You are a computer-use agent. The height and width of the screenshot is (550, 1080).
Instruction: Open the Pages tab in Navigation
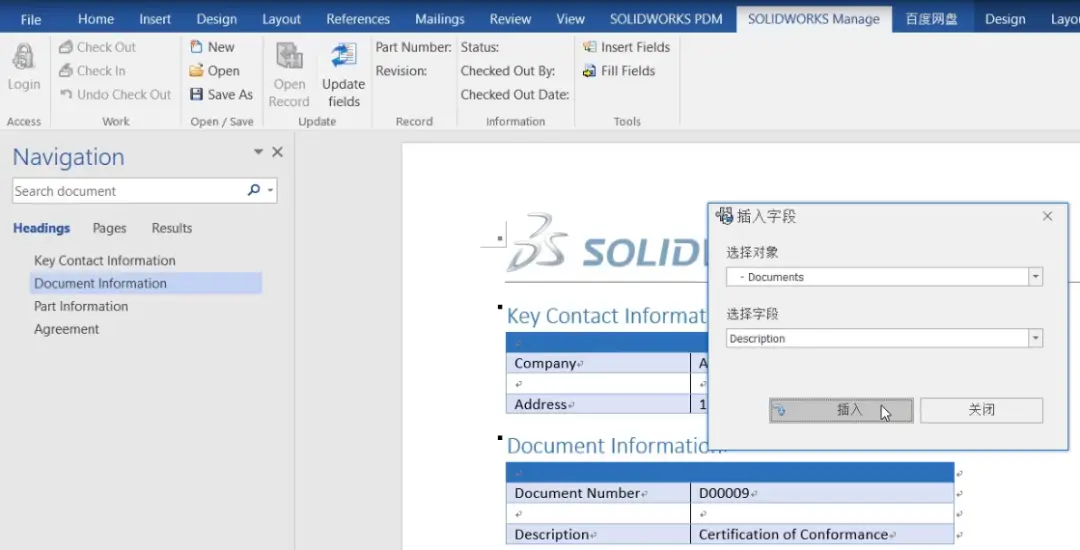coord(109,228)
